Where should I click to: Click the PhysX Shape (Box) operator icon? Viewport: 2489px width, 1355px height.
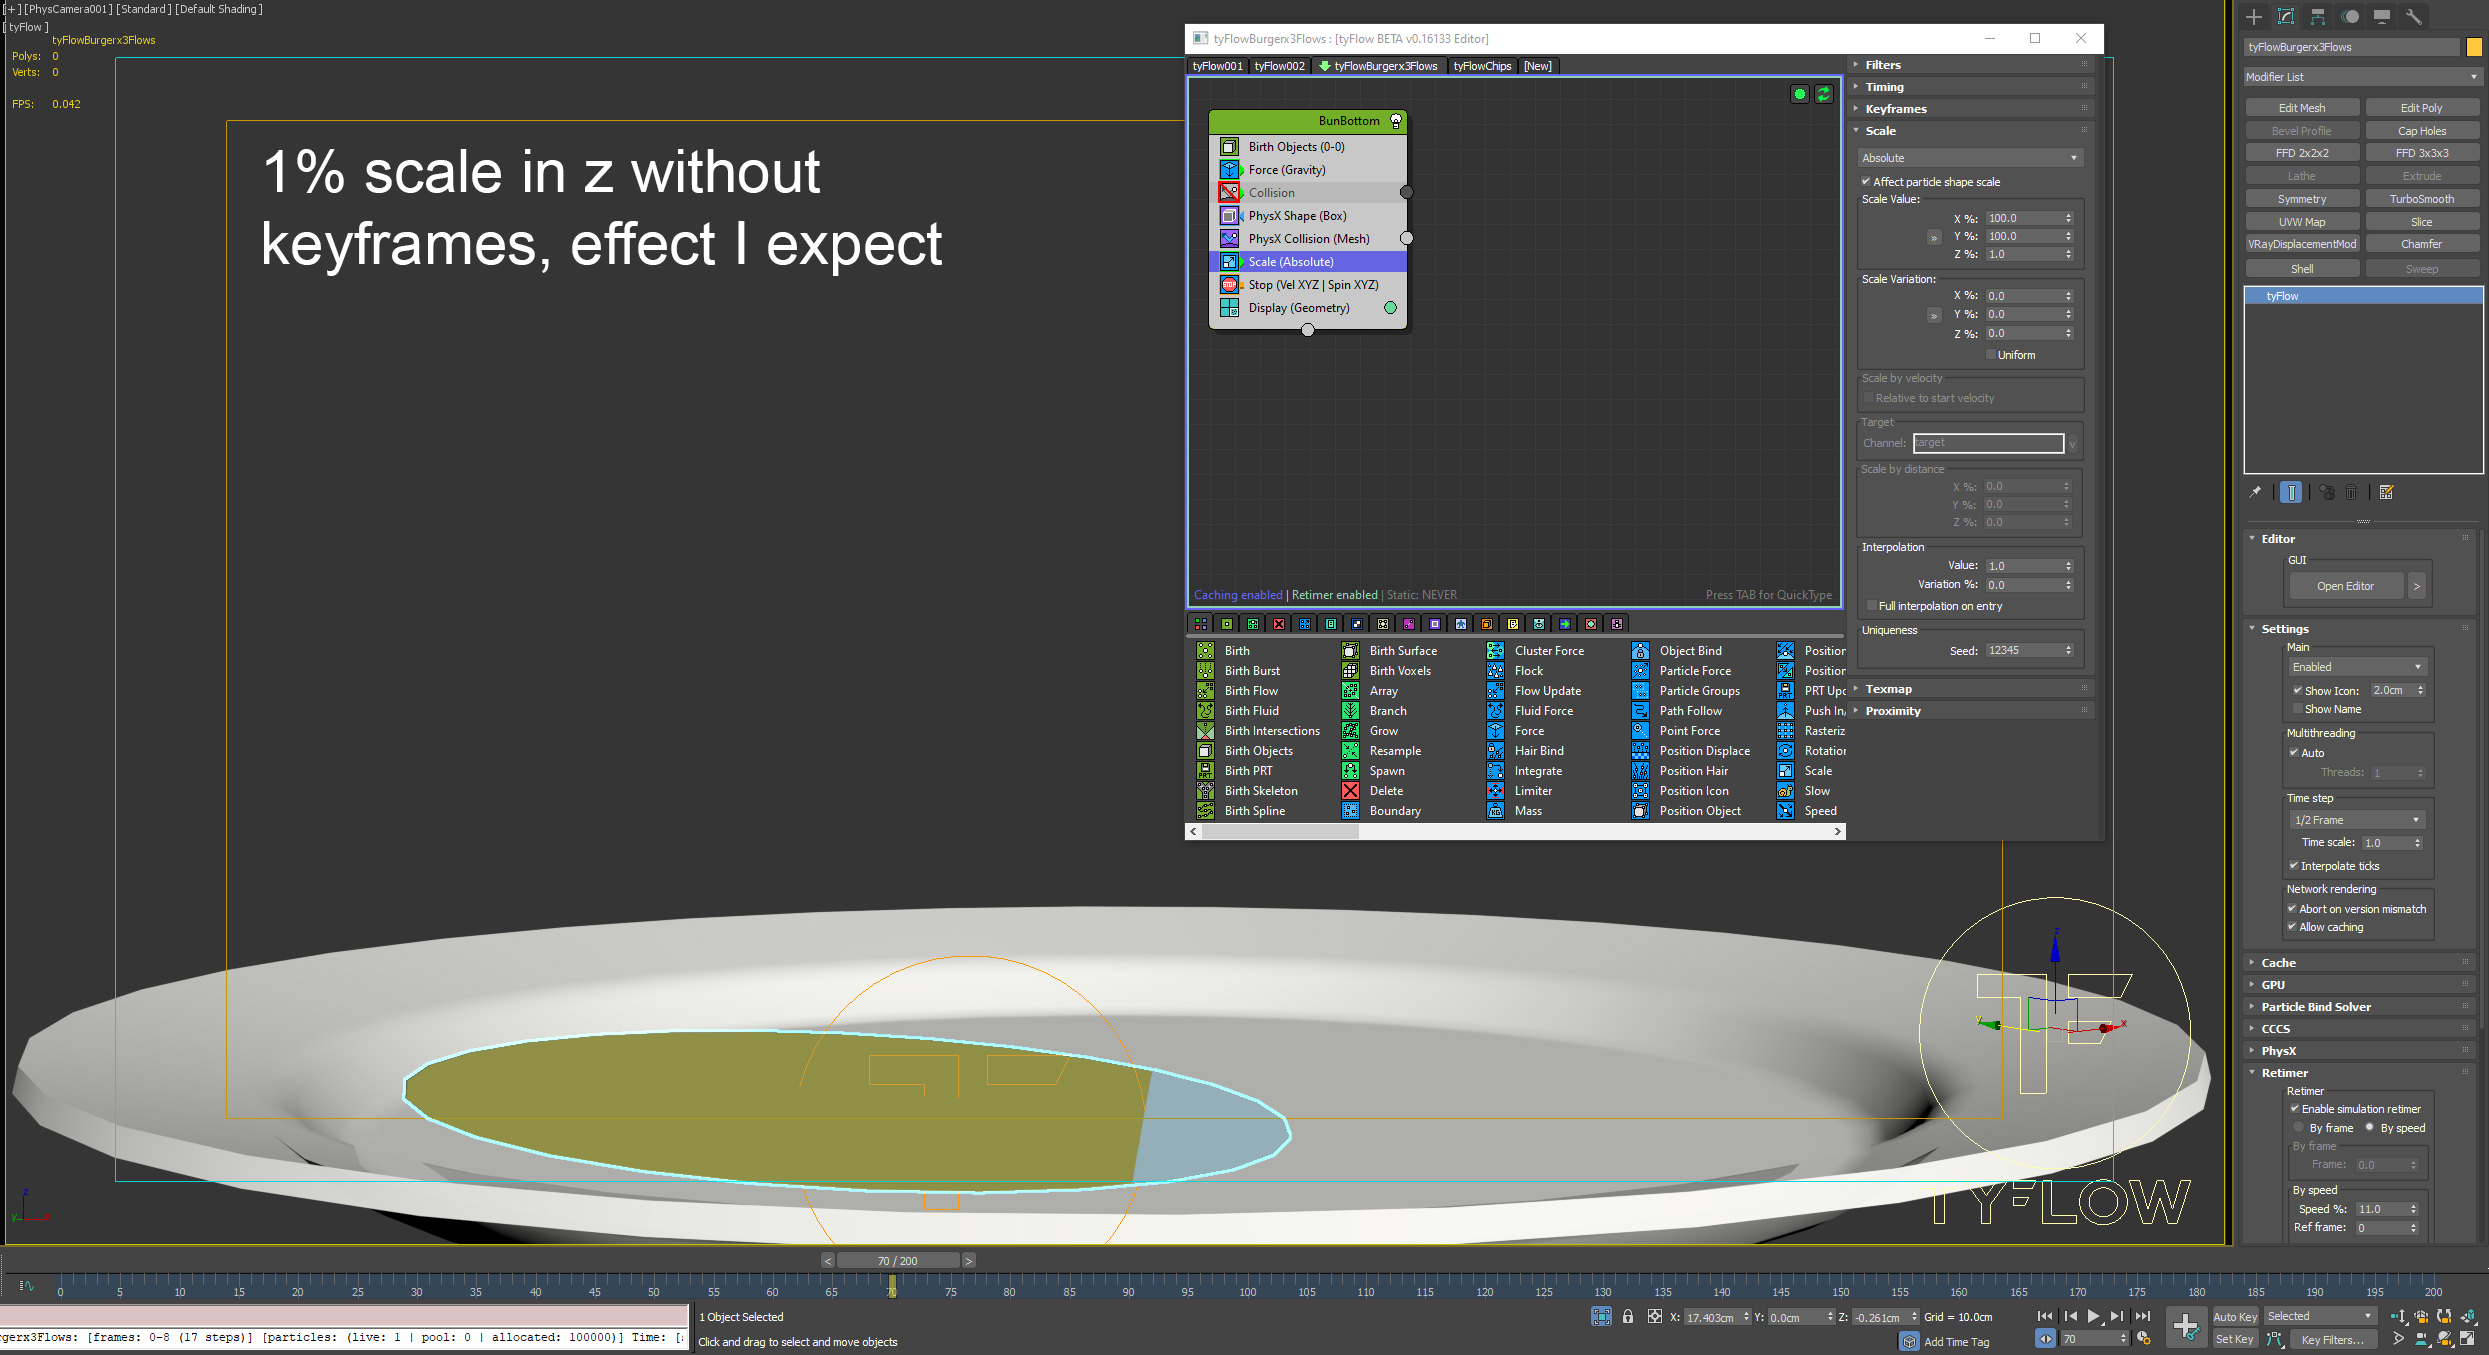click(x=1229, y=216)
